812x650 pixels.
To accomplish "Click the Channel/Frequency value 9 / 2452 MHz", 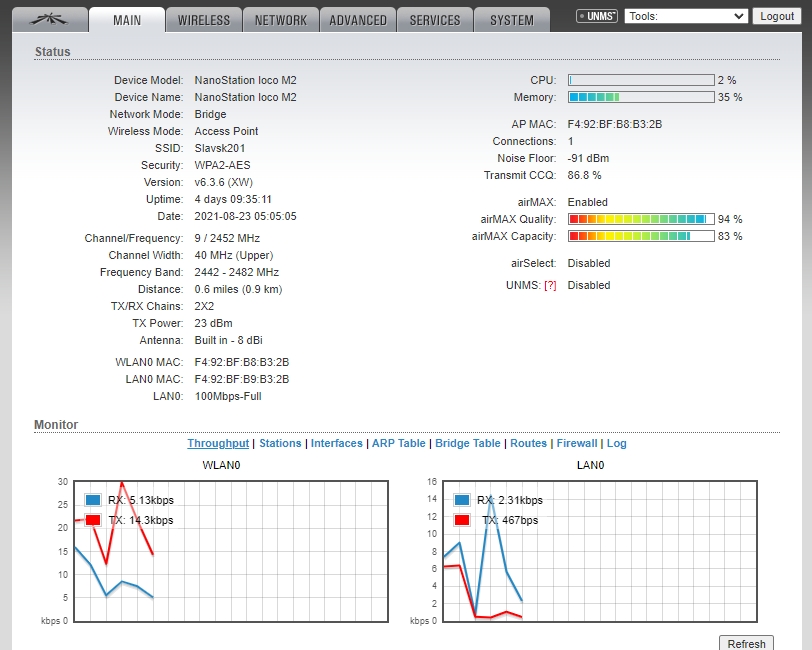I will [227, 238].
